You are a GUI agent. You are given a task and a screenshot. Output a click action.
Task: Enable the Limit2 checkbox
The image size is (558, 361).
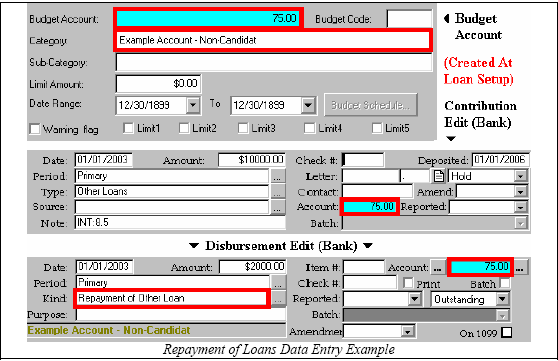click(184, 128)
